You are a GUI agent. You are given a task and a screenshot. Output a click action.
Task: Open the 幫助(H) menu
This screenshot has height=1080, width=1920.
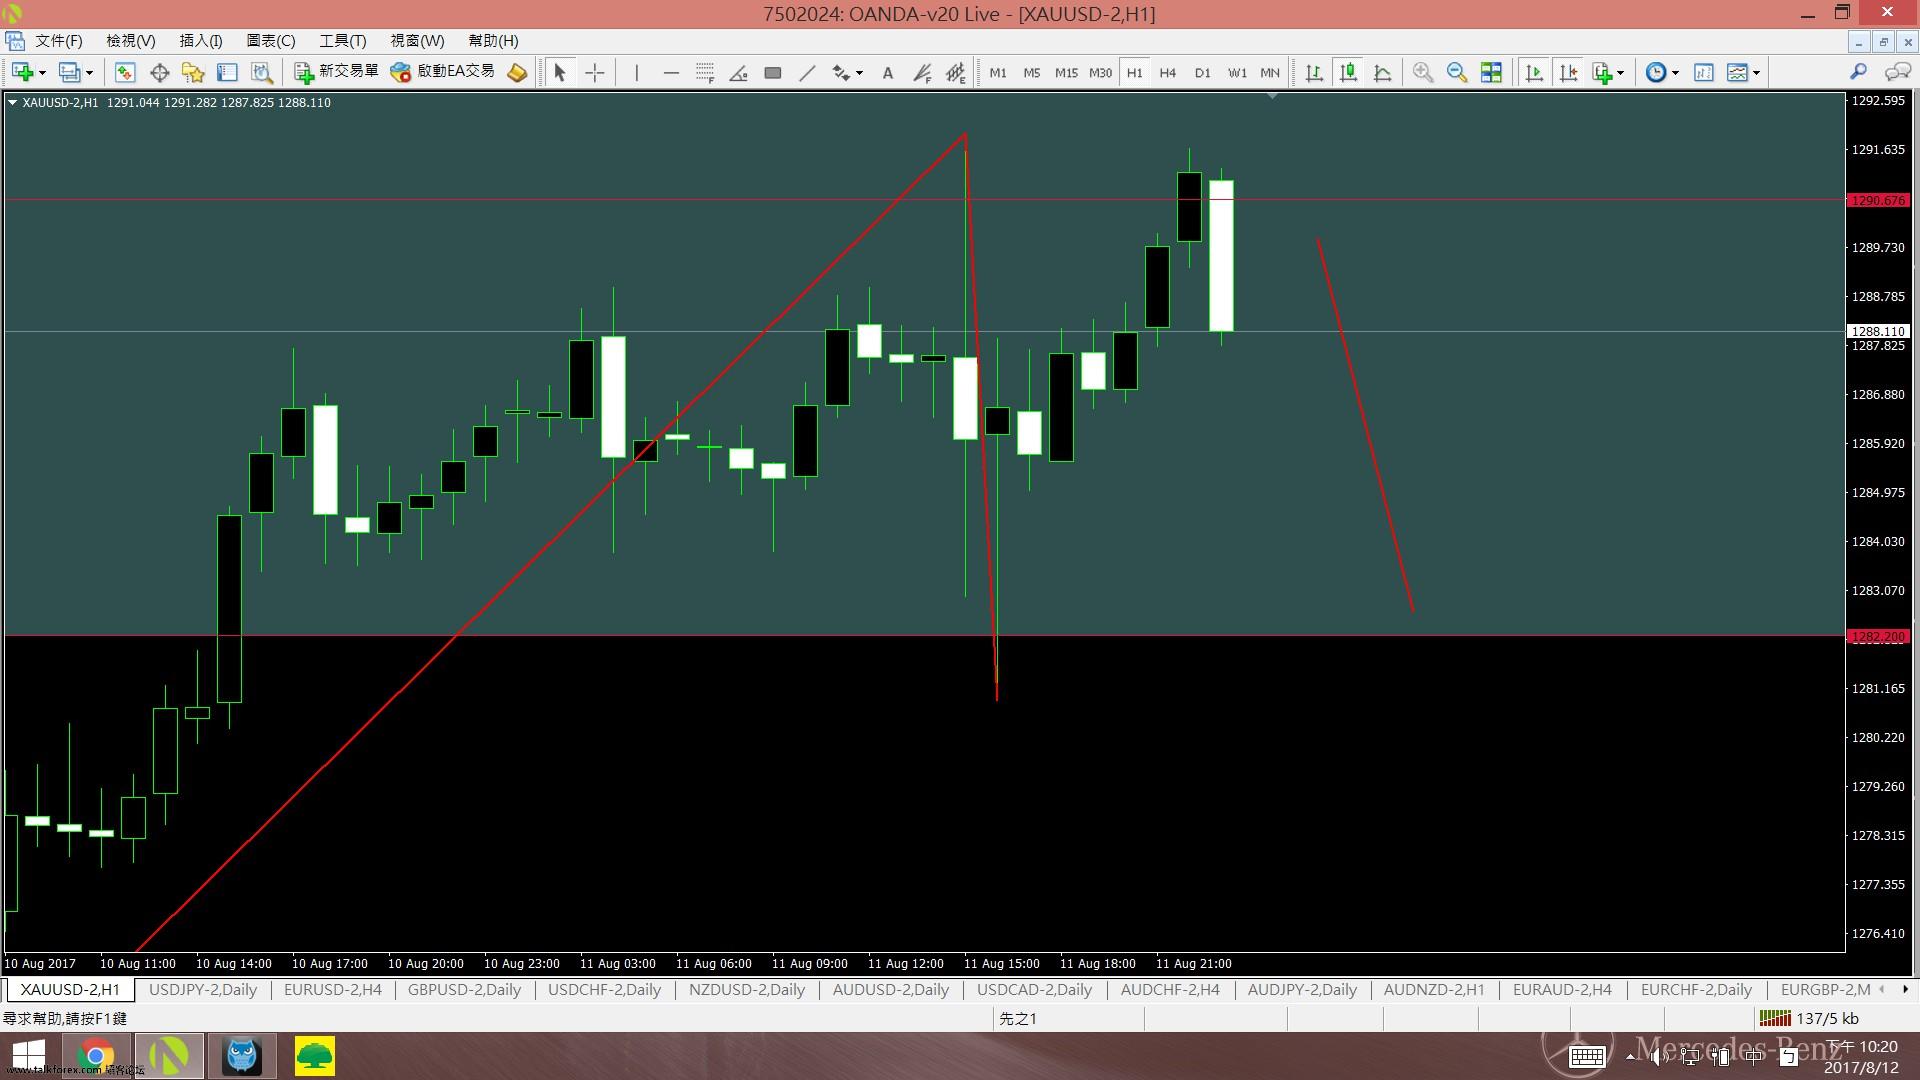(493, 41)
